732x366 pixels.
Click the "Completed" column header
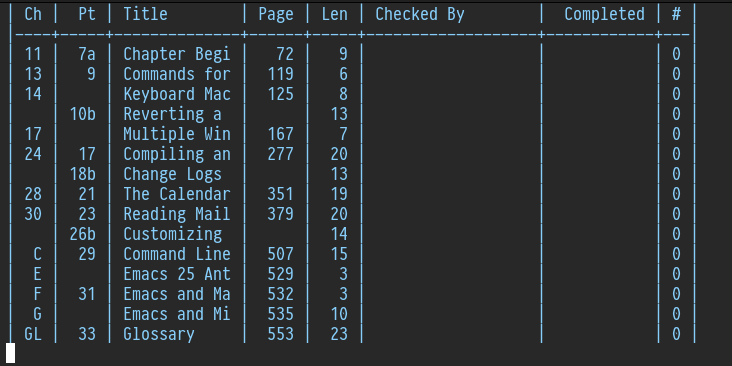click(604, 14)
